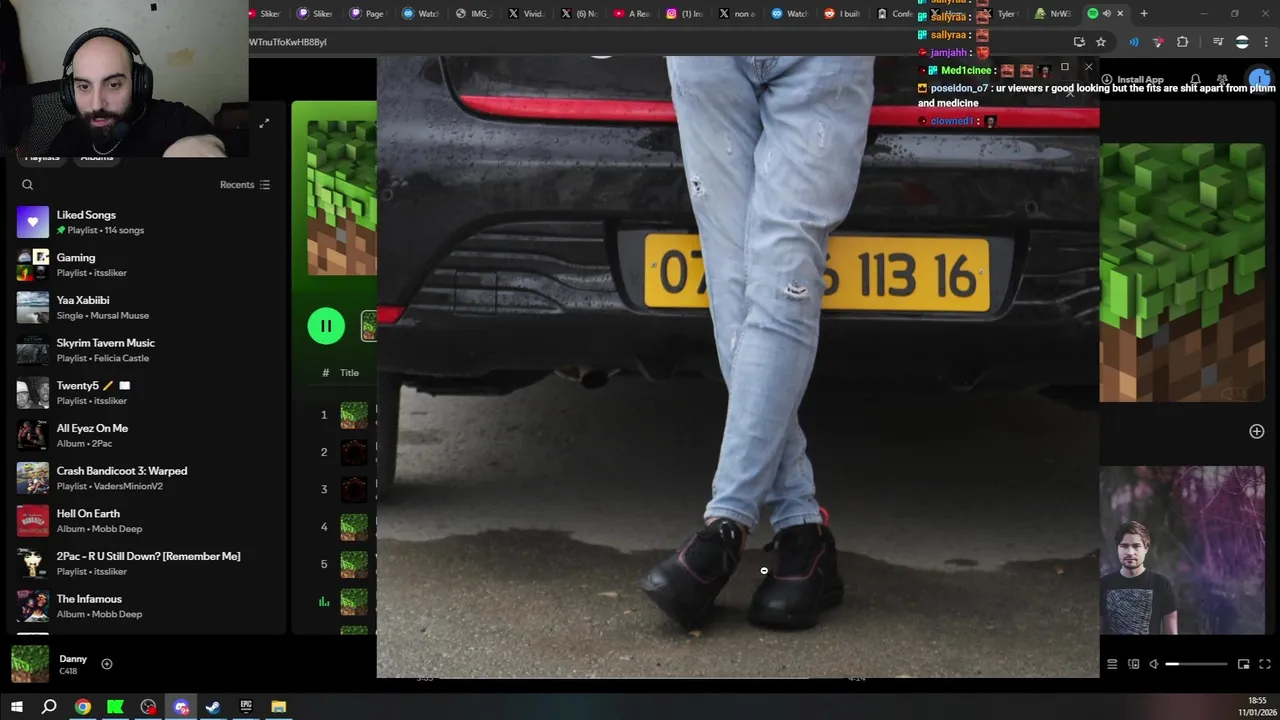The width and height of the screenshot is (1280, 720).
Task: Click the plus icon under right album art
Action: click(1257, 431)
